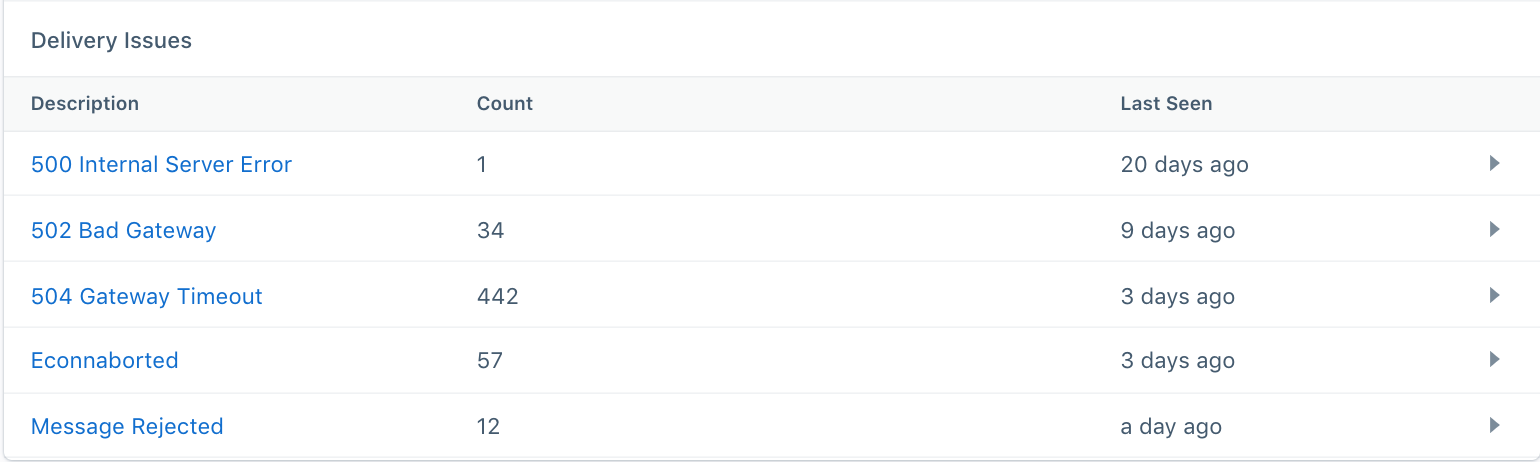Open the 500 Internal Server Error link

[161, 164]
